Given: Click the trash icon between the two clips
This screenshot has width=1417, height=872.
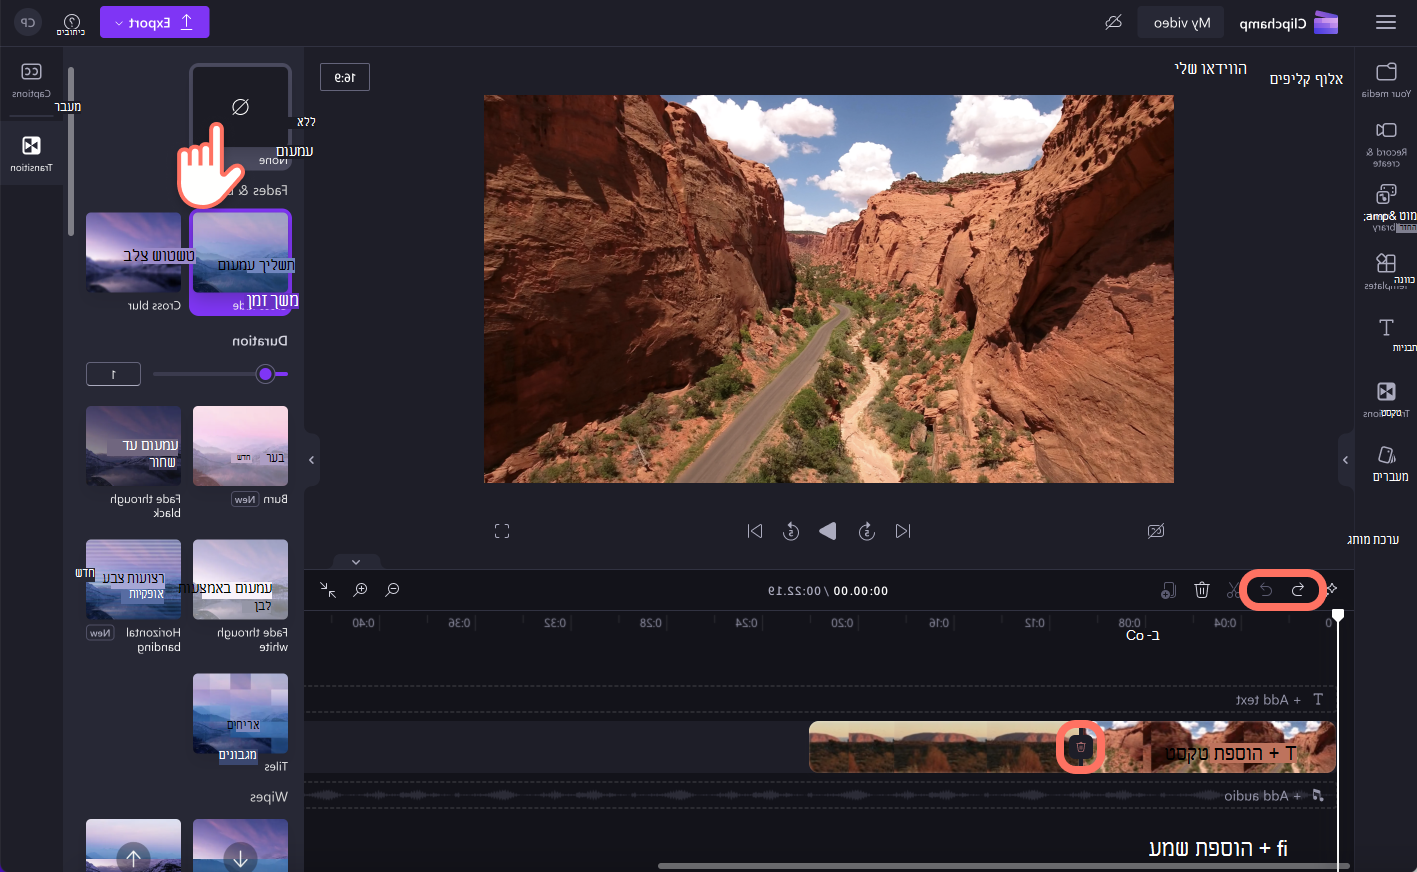Looking at the screenshot, I should (x=1081, y=747).
